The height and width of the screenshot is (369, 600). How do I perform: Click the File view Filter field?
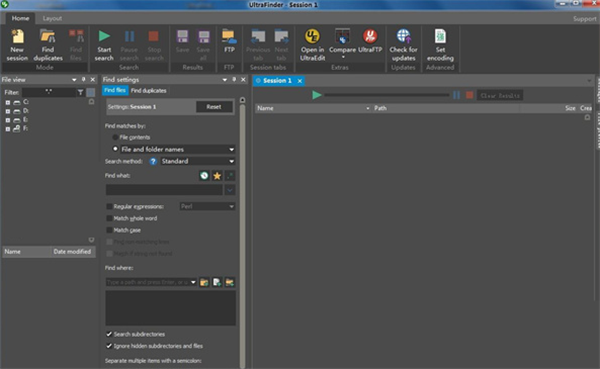[49, 92]
